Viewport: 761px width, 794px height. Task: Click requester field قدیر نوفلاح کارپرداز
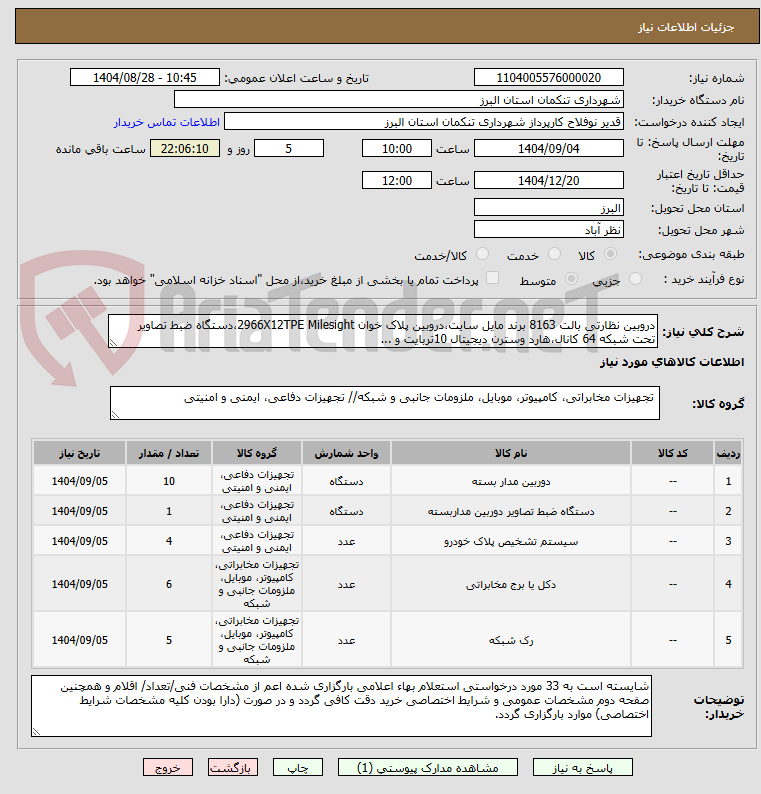[424, 122]
